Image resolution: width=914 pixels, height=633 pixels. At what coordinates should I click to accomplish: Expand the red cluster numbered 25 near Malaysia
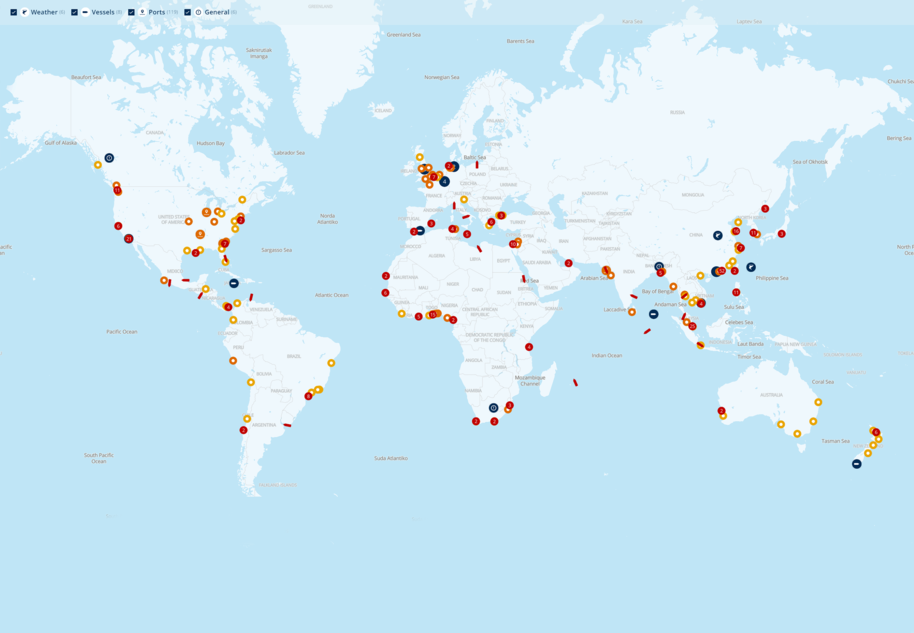(692, 326)
